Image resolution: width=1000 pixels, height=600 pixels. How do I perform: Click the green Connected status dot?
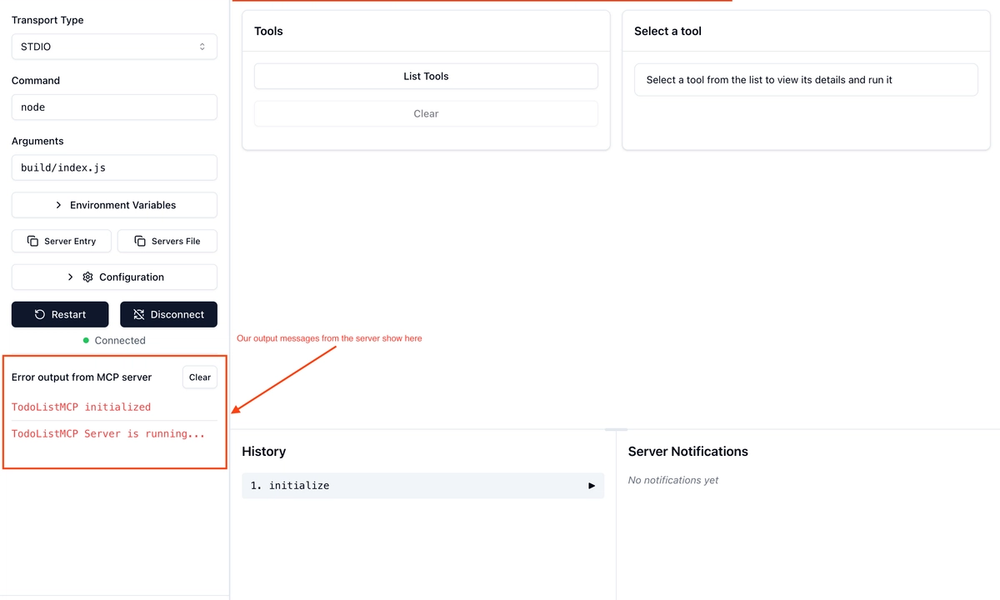point(86,340)
